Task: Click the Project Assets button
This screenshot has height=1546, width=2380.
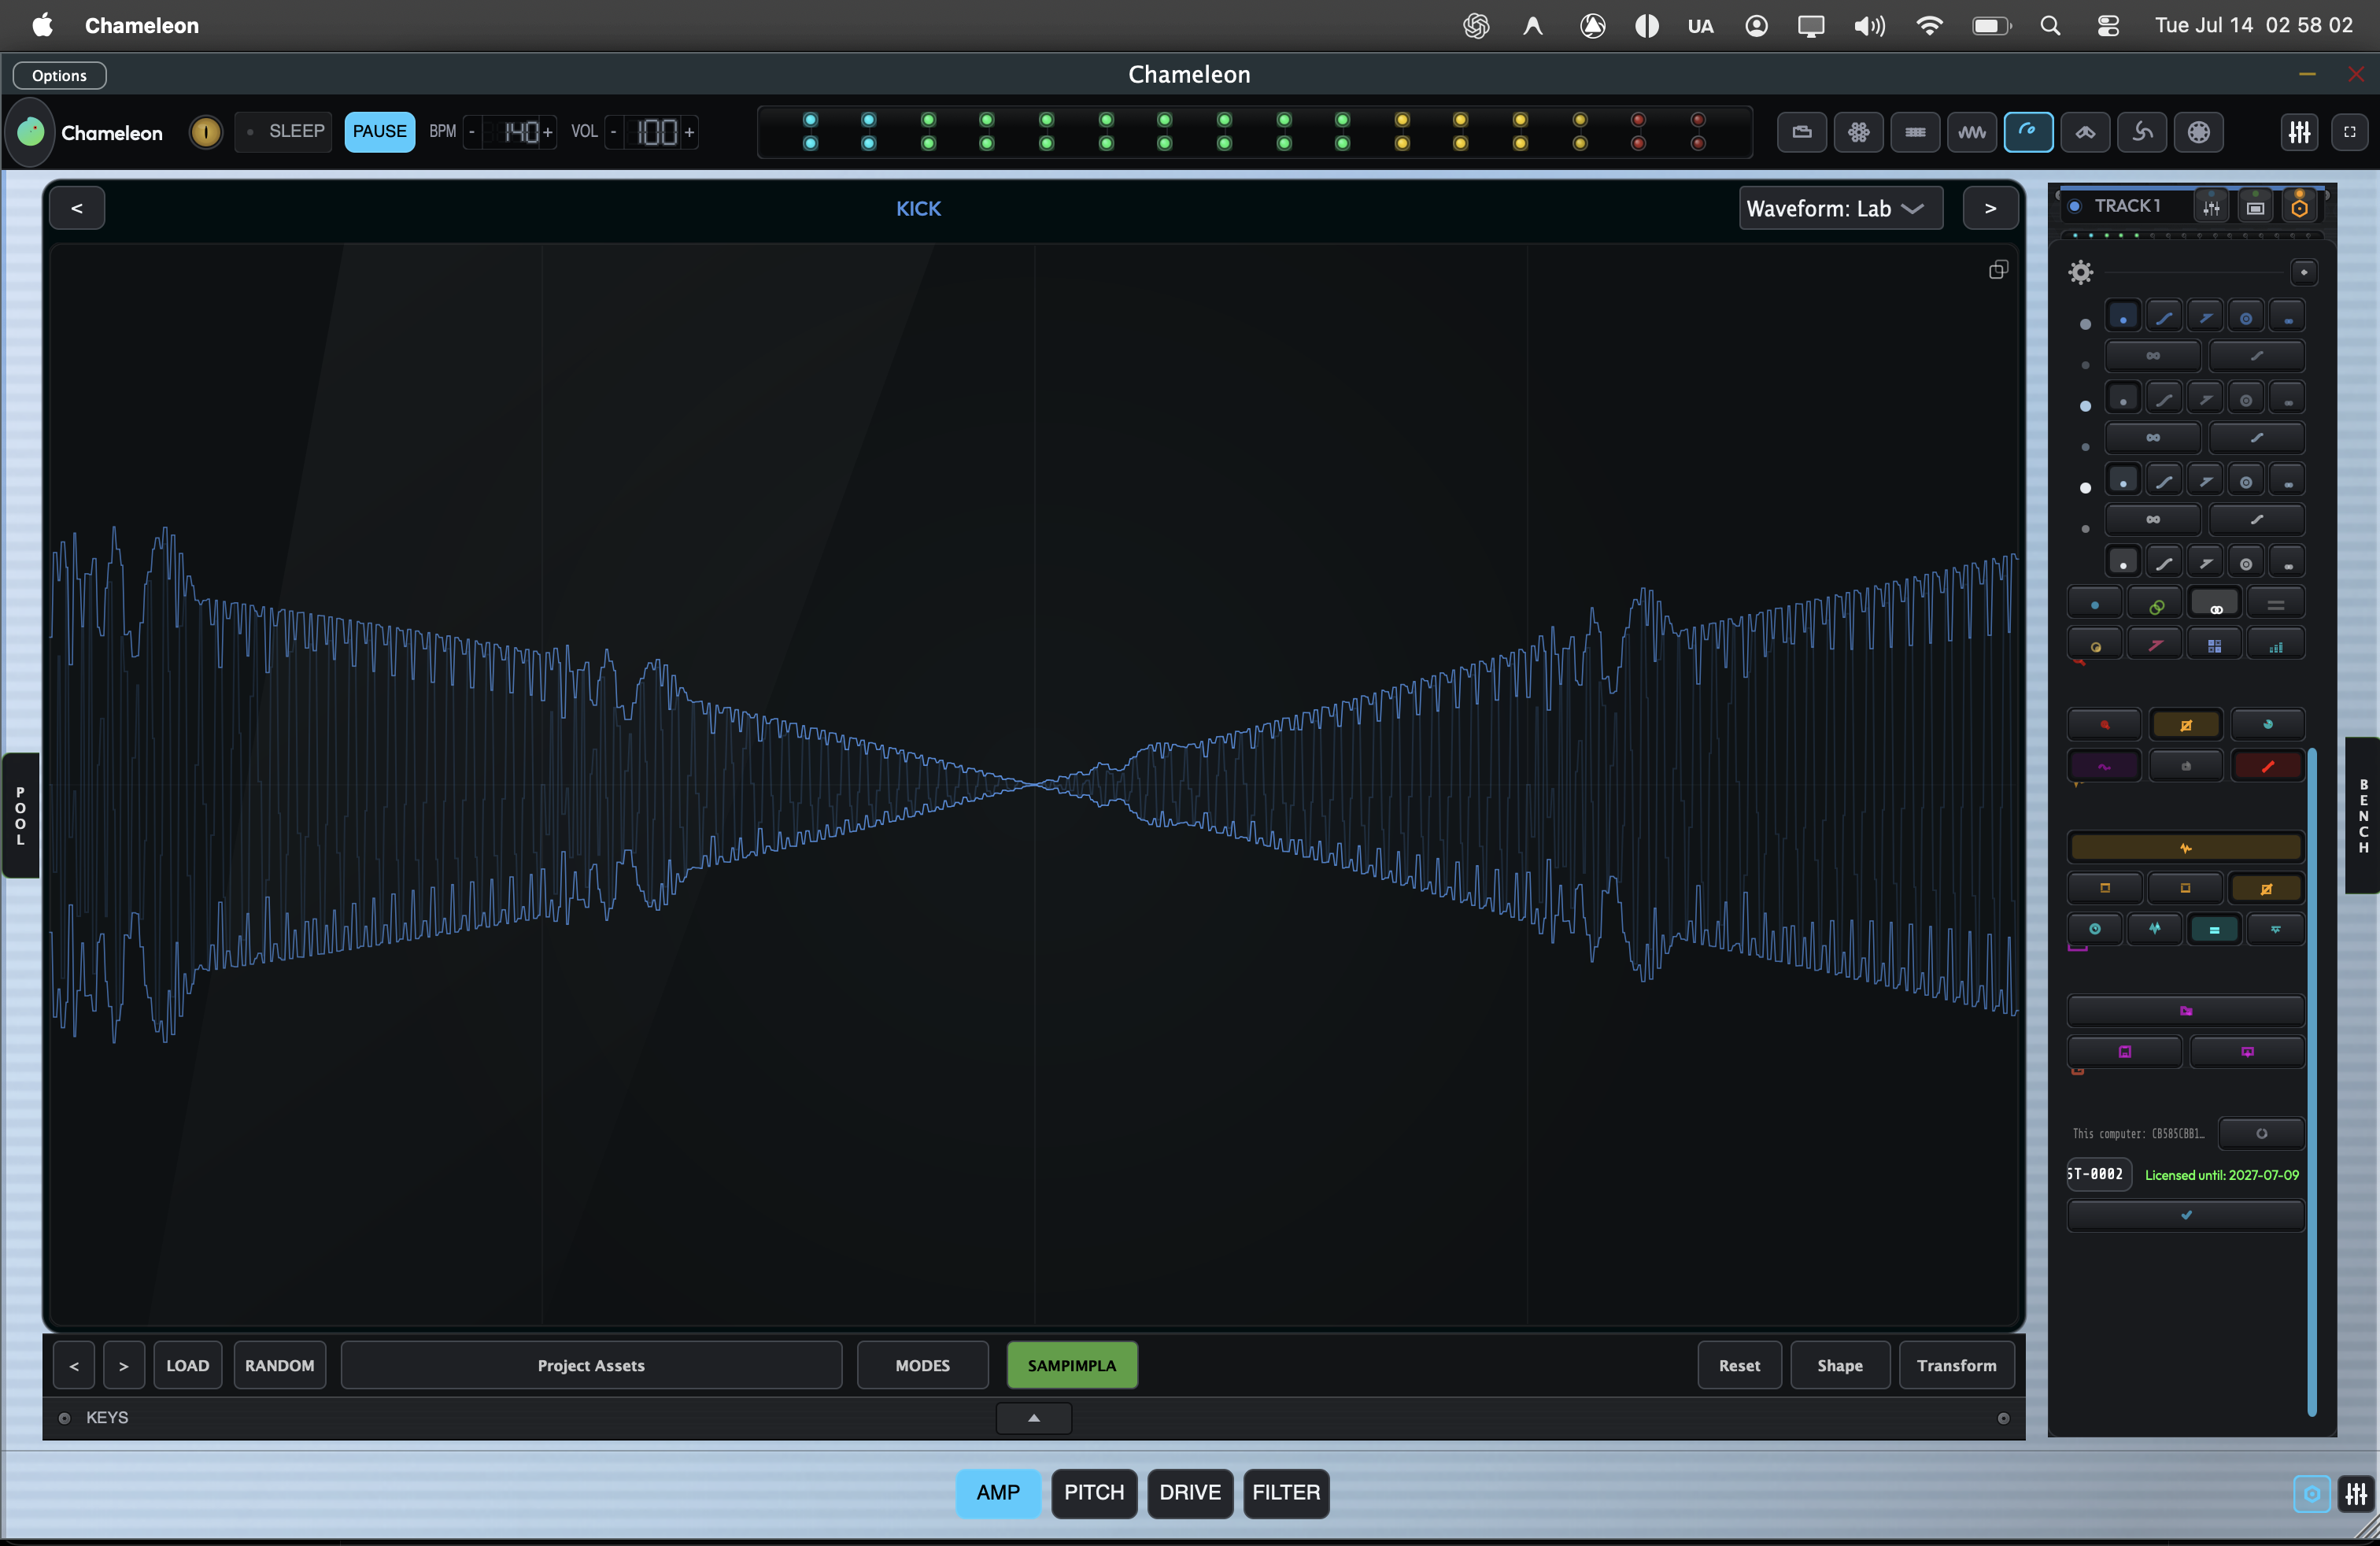Action: point(591,1365)
